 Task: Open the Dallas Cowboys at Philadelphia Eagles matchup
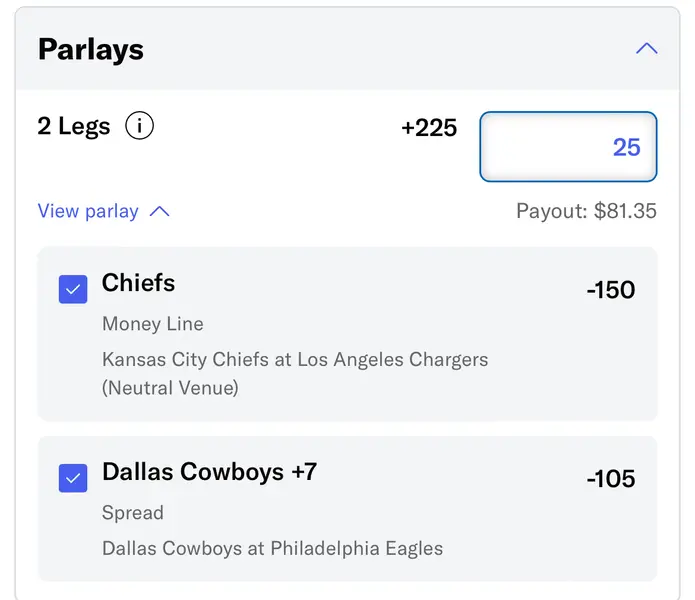272,548
